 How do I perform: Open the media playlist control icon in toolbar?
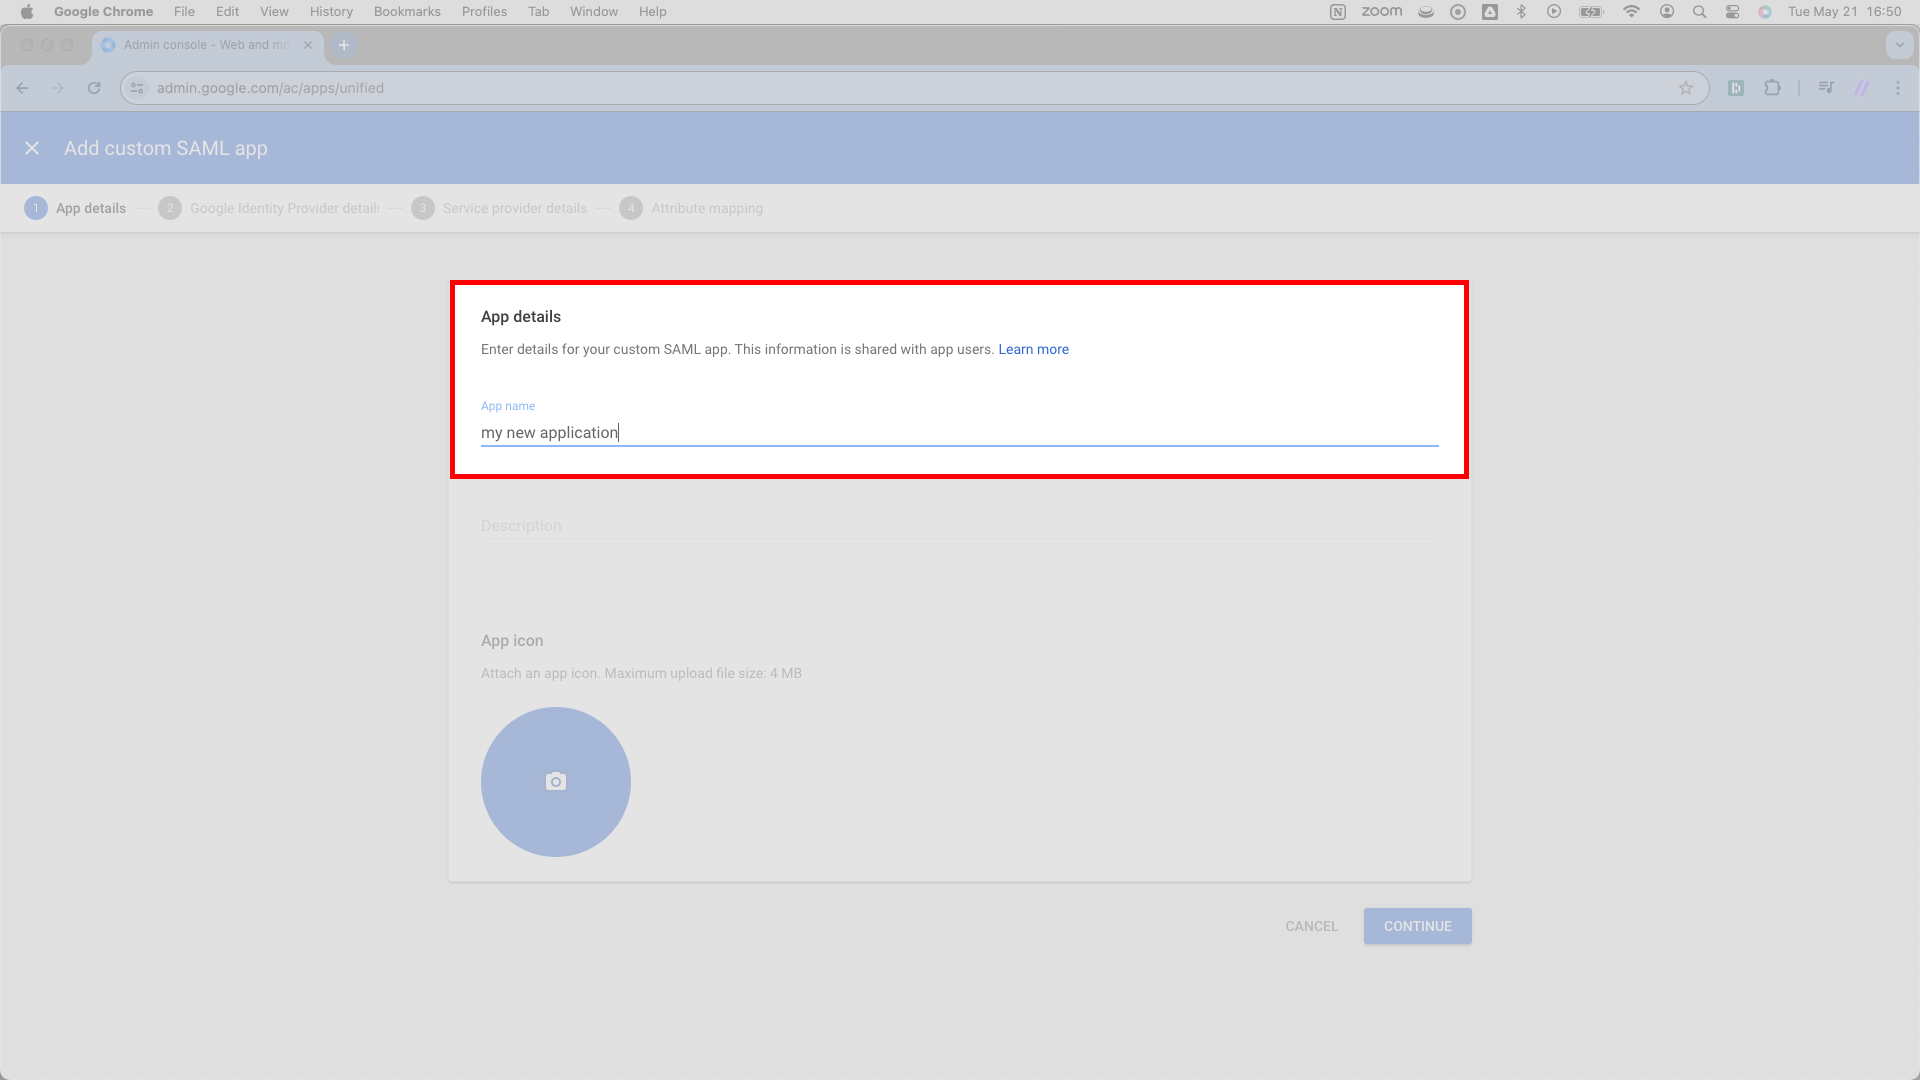pyautogui.click(x=1825, y=88)
